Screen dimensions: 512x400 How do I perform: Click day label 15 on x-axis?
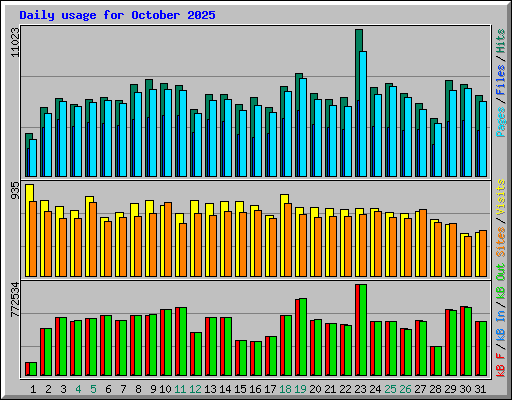[240, 389]
